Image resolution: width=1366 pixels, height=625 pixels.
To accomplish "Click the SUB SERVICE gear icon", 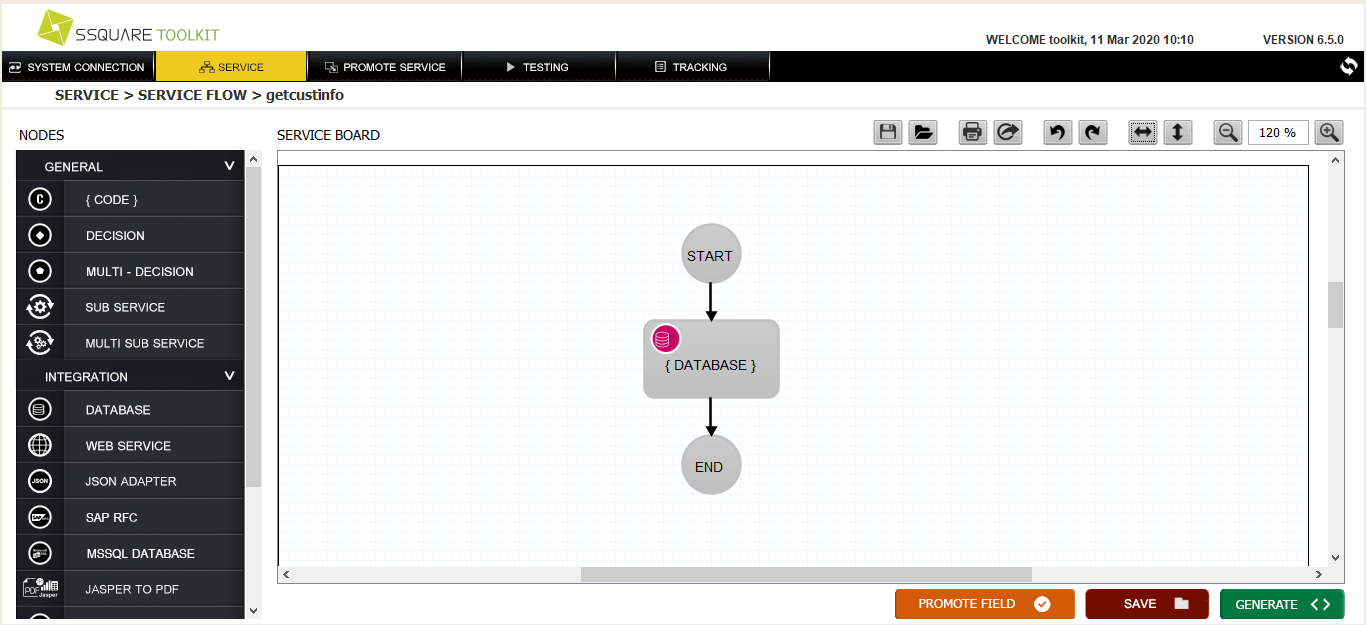I will pyautogui.click(x=40, y=307).
